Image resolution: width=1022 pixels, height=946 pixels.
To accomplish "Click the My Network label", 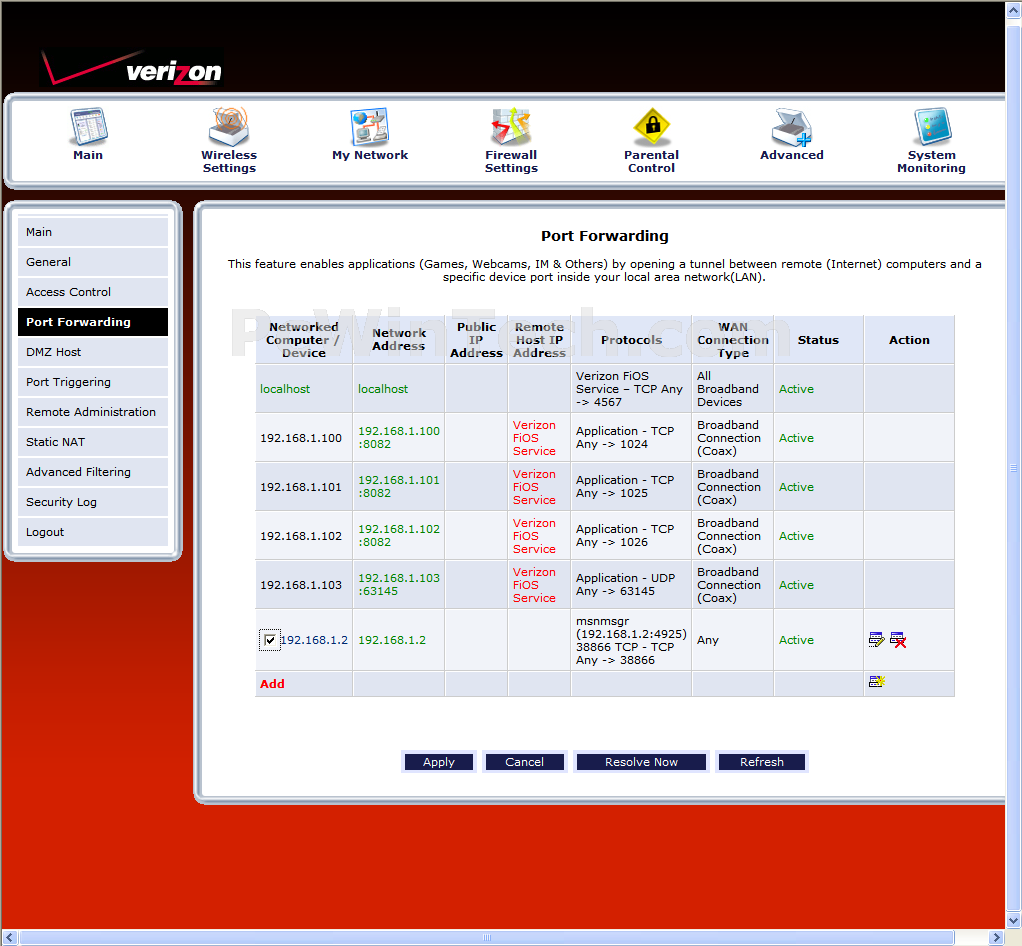I will [x=370, y=155].
